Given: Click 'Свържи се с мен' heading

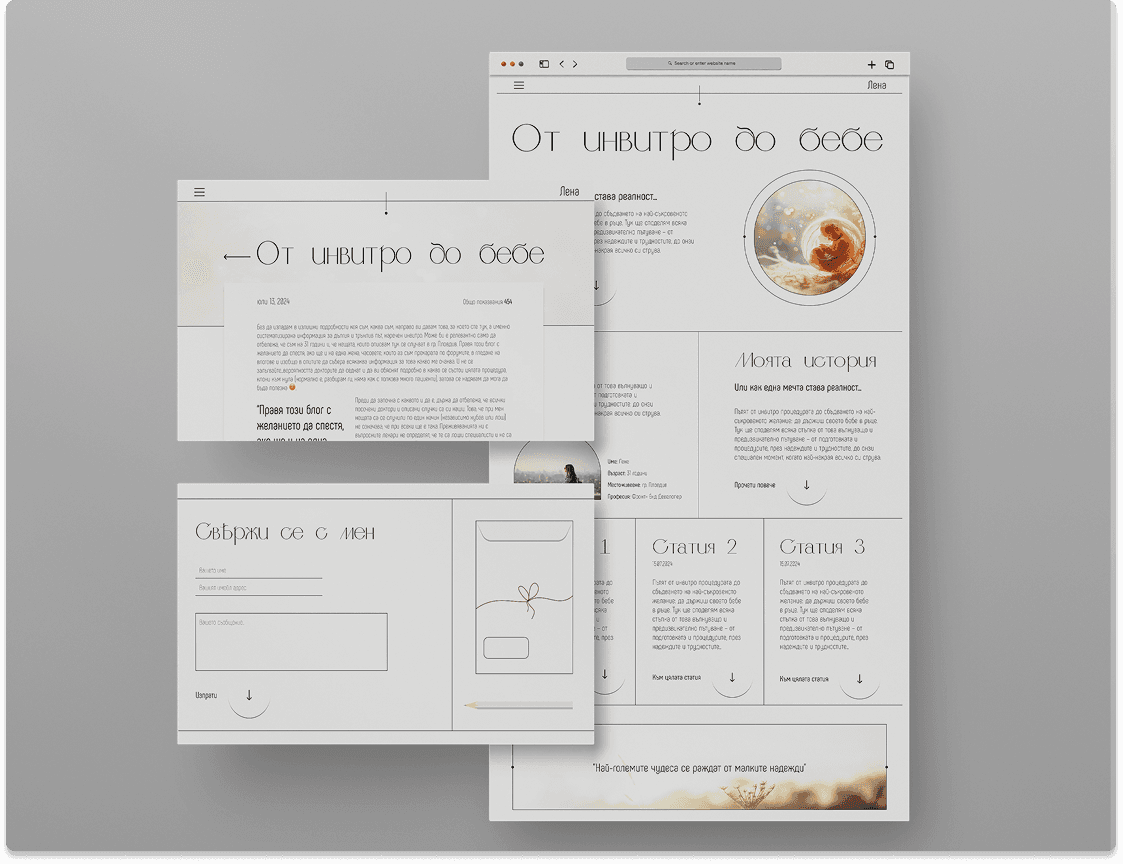Looking at the screenshot, I should 285,532.
